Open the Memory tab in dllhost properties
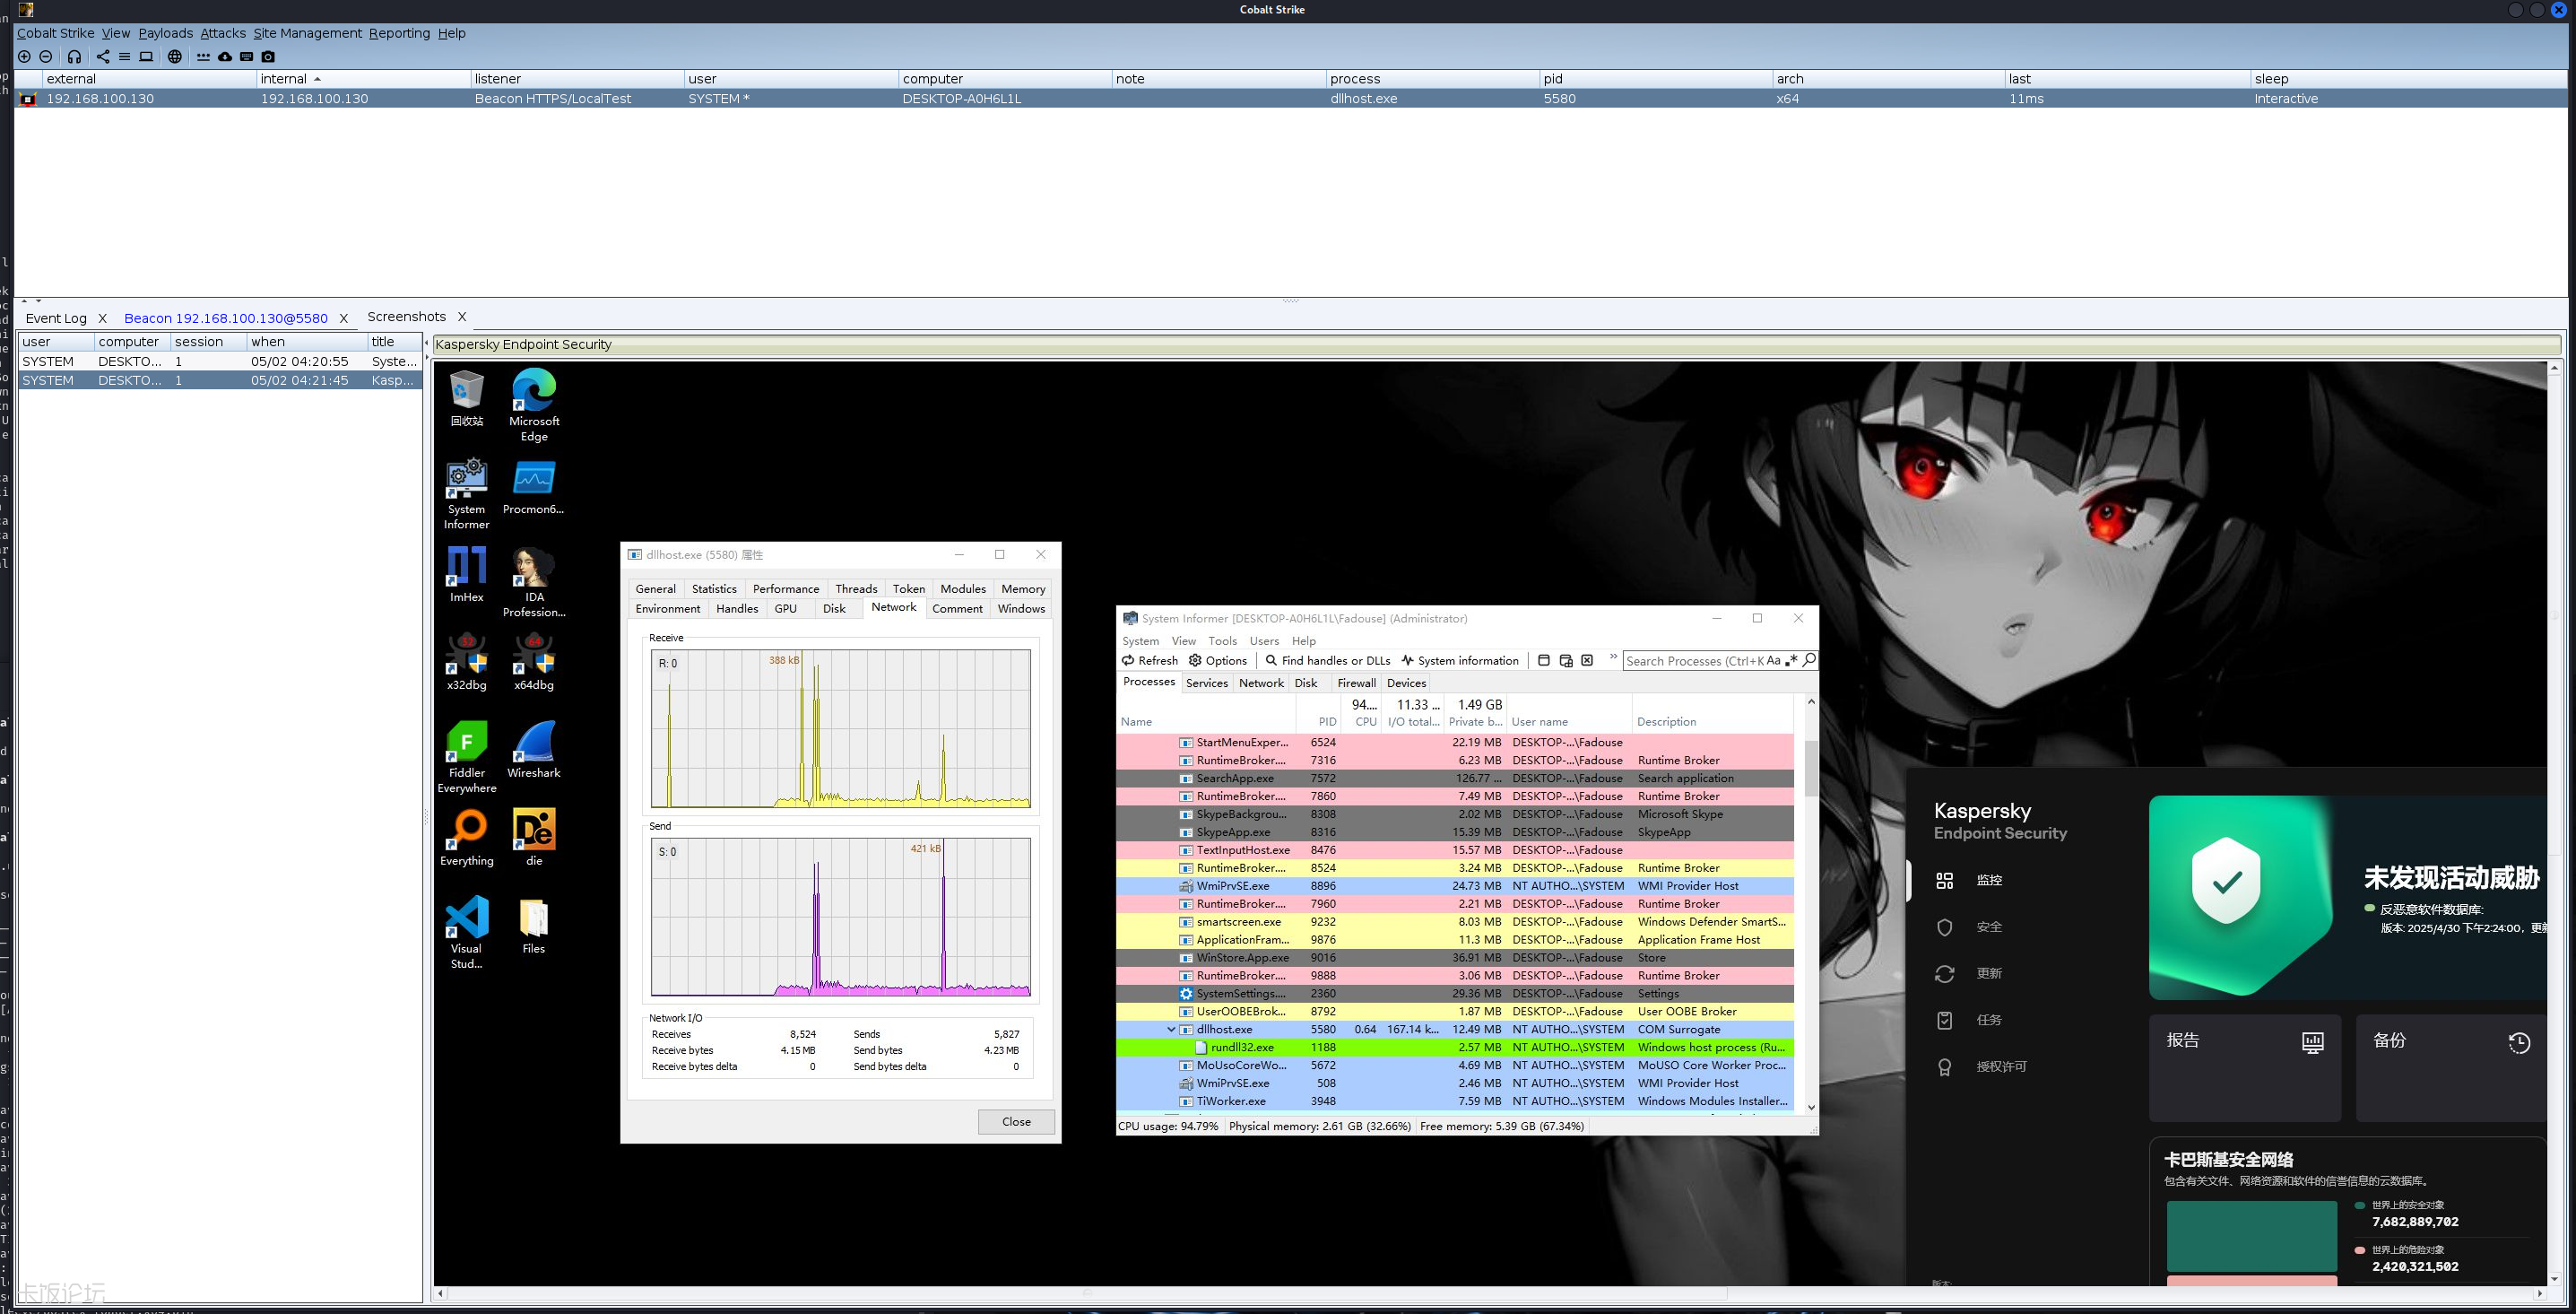2576x1314 pixels. [1023, 589]
